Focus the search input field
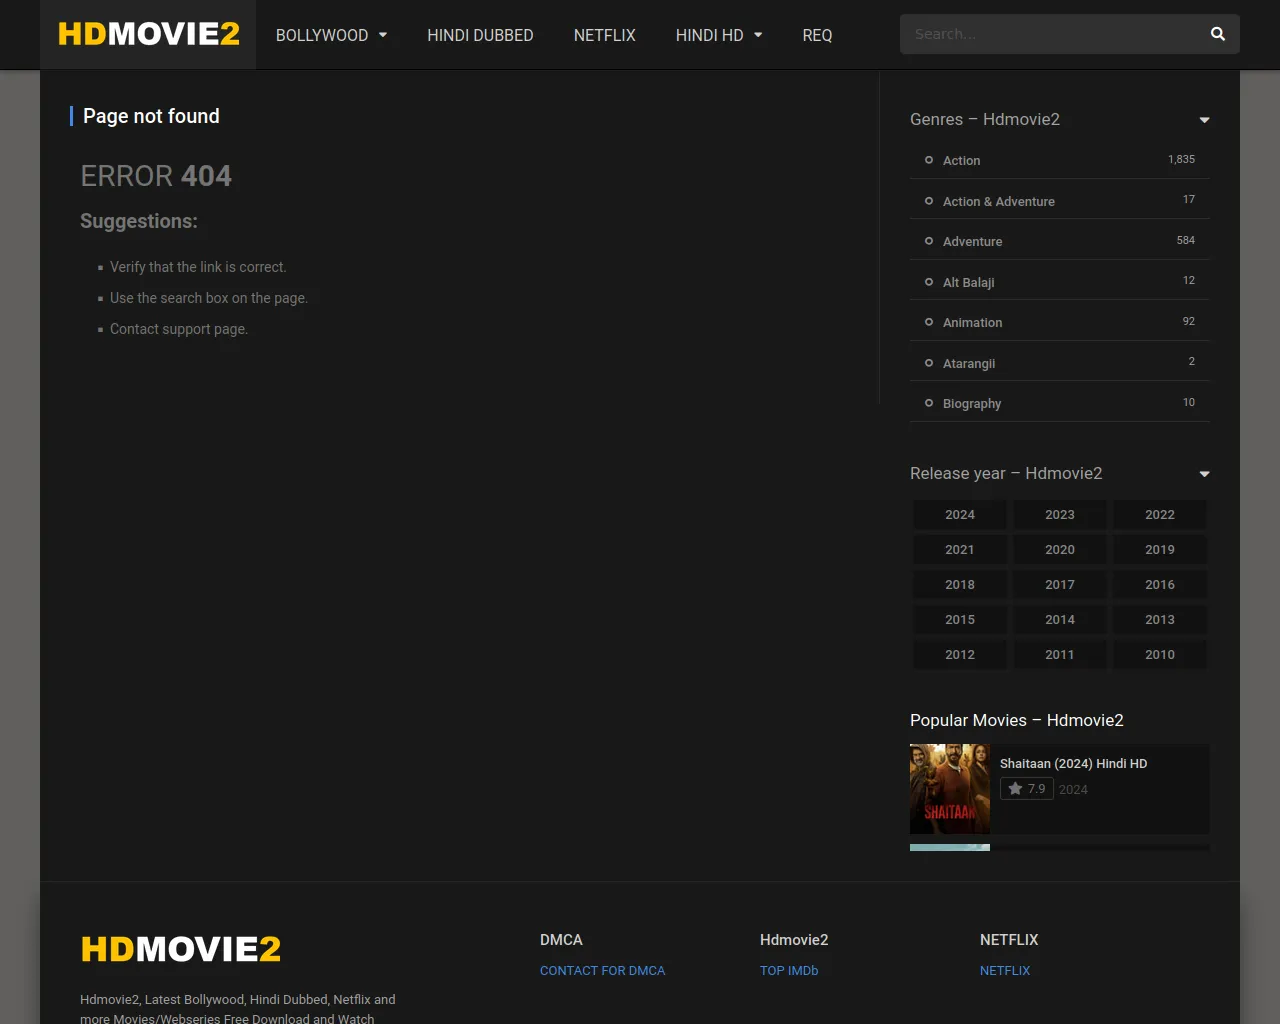This screenshot has height=1024, width=1280. point(1050,34)
